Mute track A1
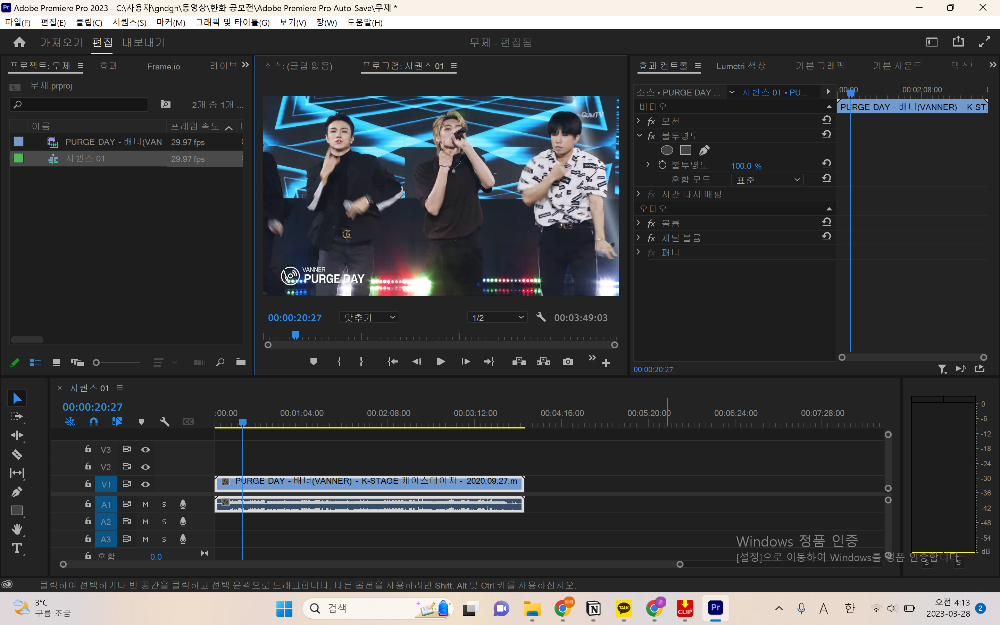 click(145, 504)
